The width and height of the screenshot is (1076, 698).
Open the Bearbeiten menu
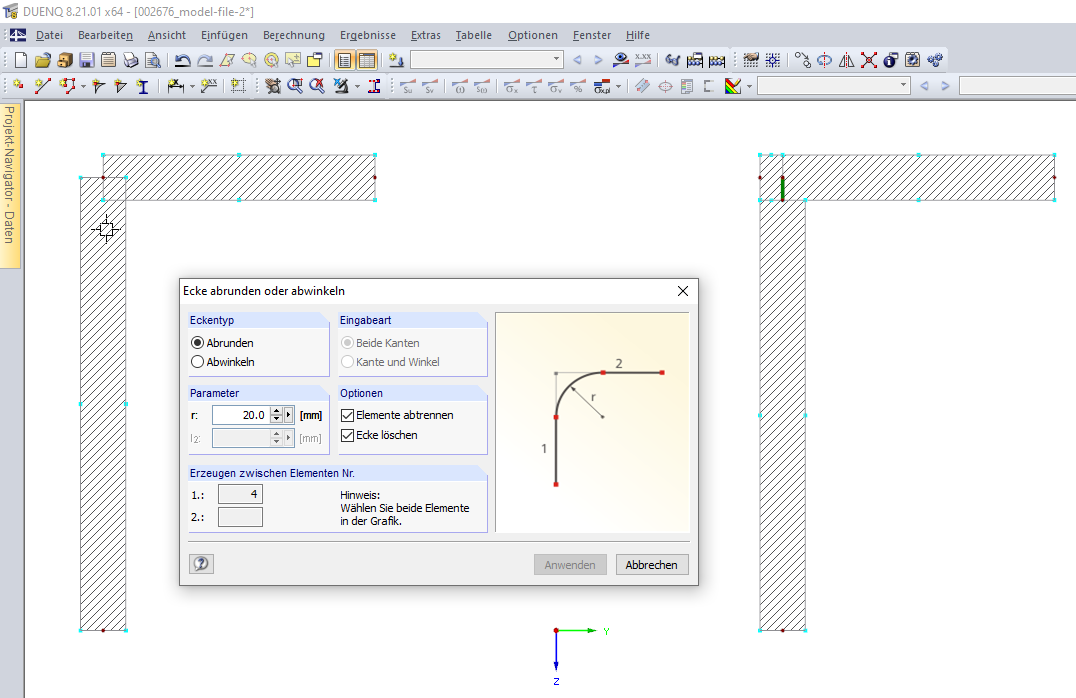[105, 35]
